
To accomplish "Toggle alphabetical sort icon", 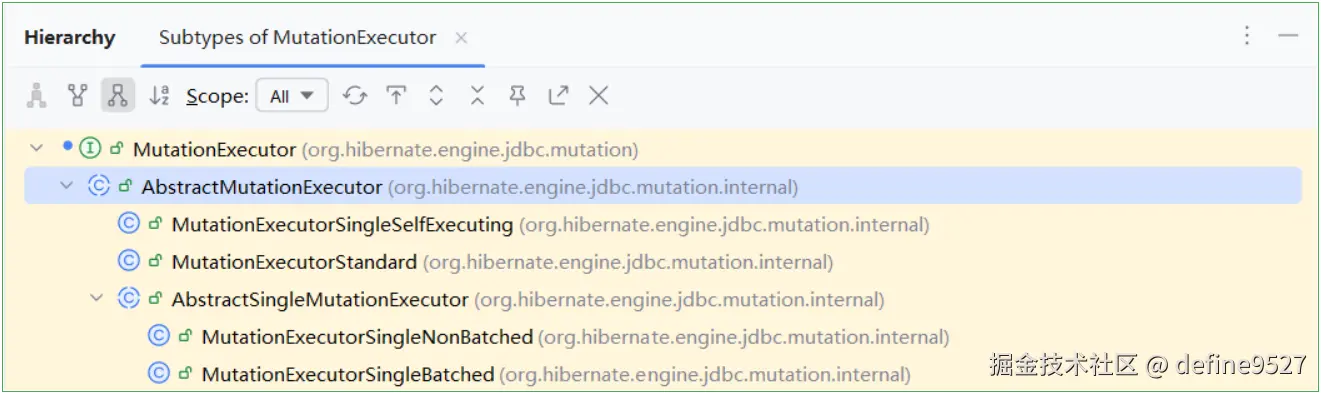I will point(159,96).
